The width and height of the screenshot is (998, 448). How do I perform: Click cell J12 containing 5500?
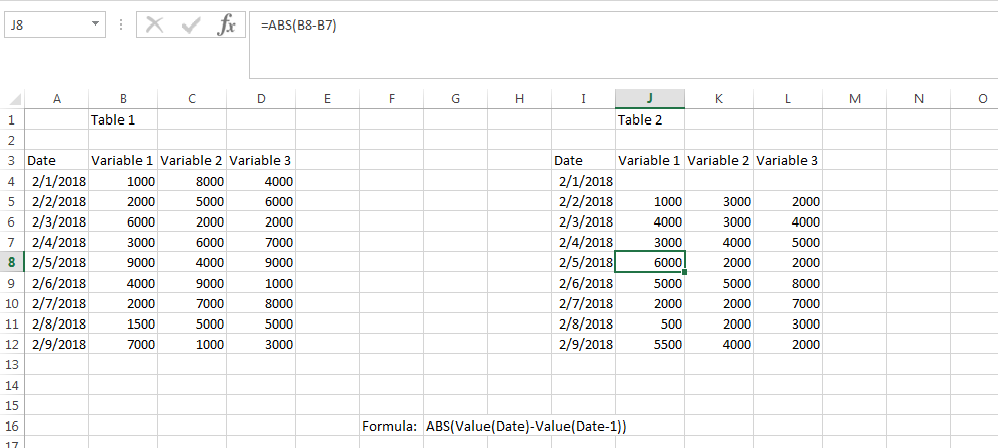pyautogui.click(x=650, y=344)
